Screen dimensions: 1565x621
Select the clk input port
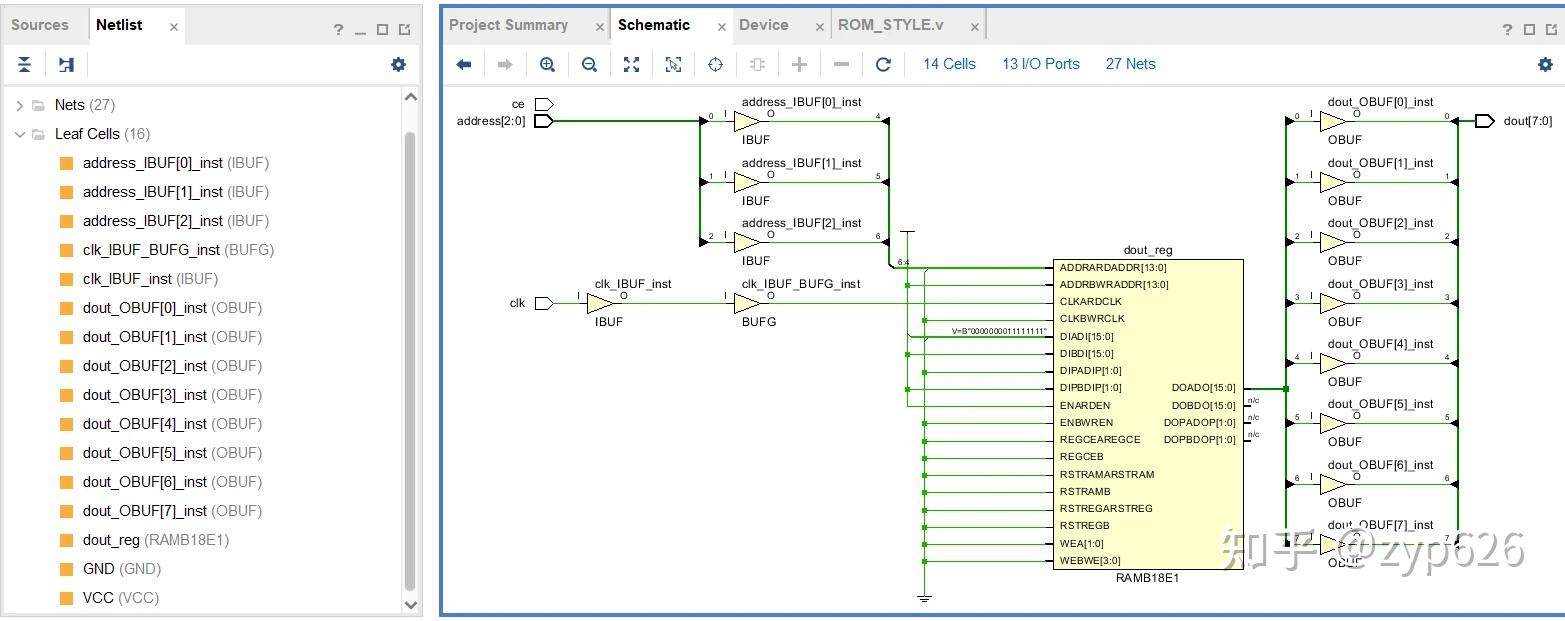(544, 303)
